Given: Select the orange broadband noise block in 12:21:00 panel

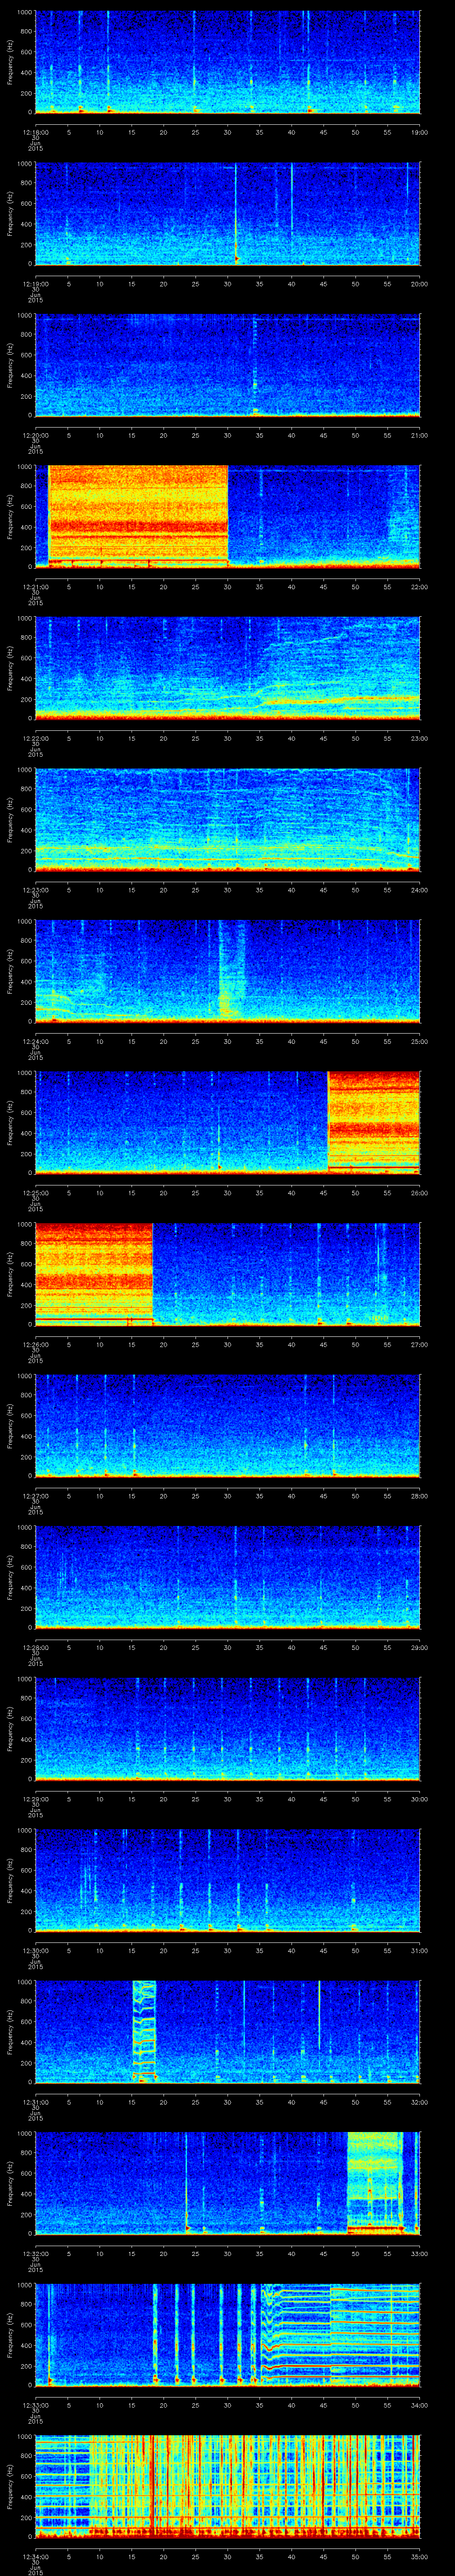Looking at the screenshot, I should point(138,517).
